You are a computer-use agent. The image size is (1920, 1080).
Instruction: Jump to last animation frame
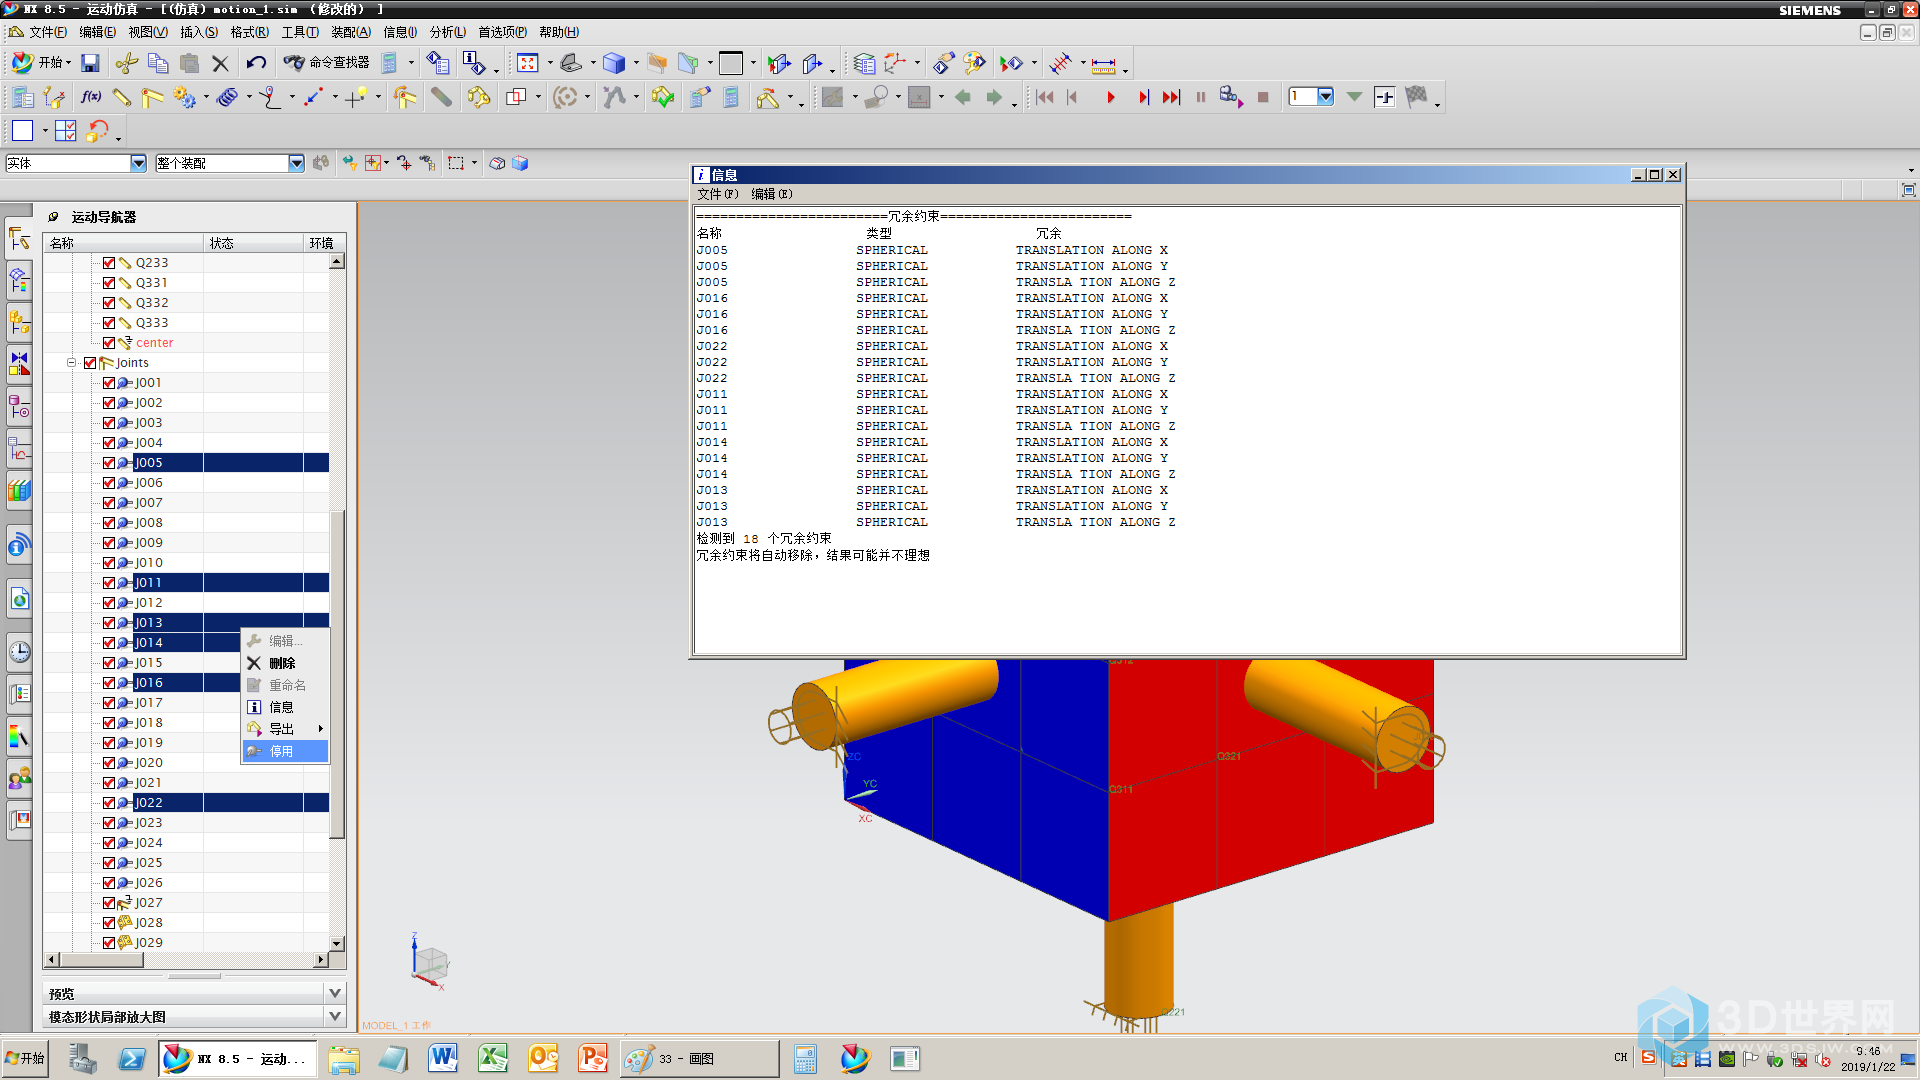[x=1171, y=97]
